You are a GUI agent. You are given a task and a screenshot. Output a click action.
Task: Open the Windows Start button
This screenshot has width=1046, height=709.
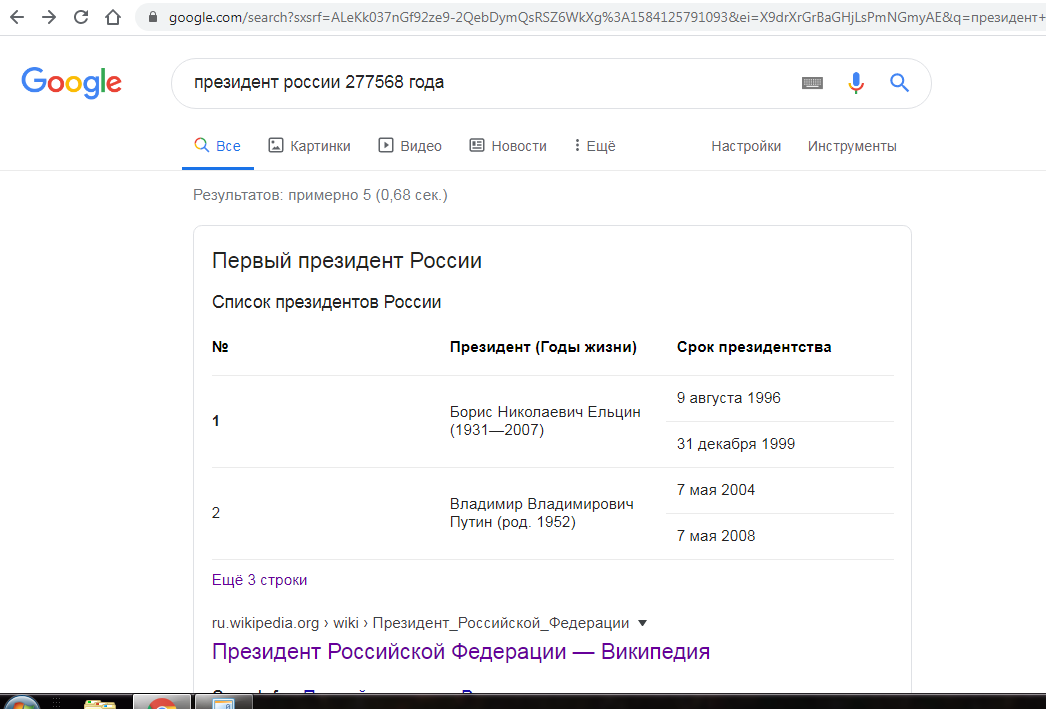(21, 702)
